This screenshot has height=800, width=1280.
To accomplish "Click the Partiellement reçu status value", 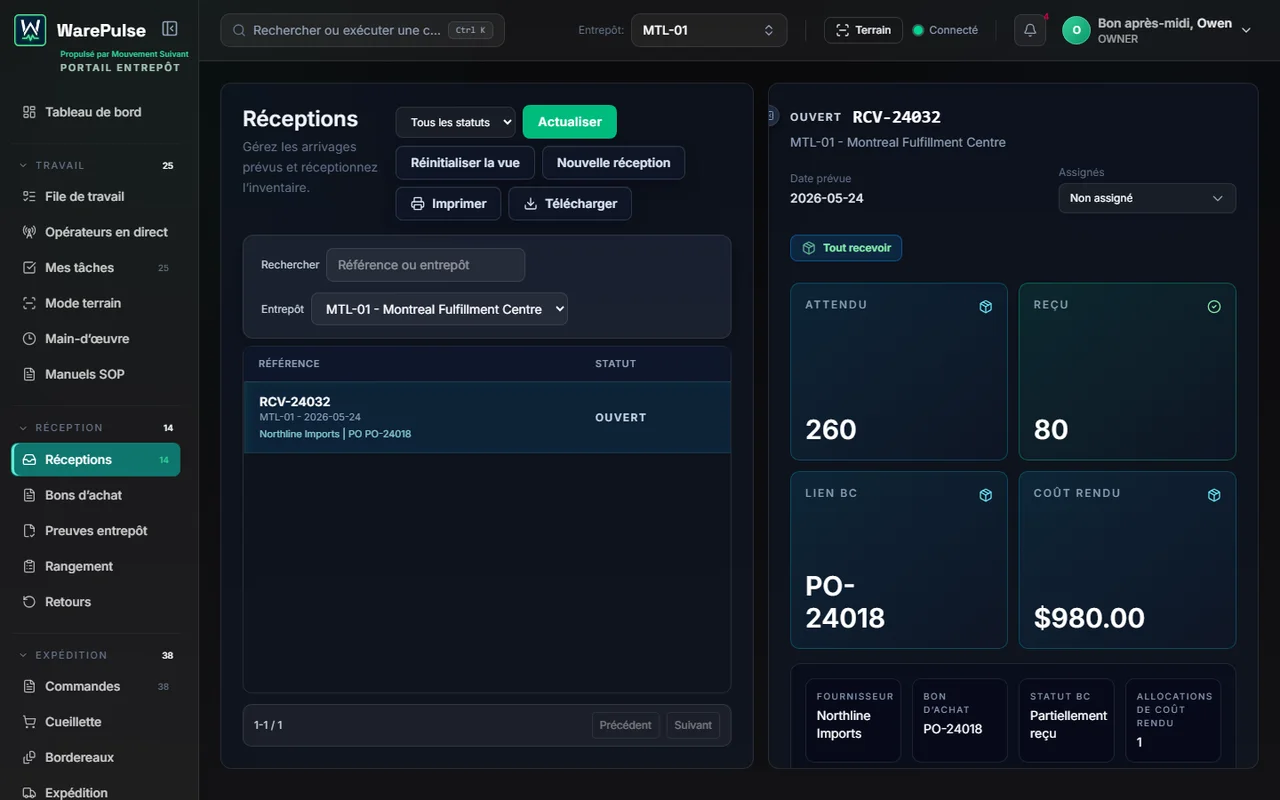I will 1068,724.
